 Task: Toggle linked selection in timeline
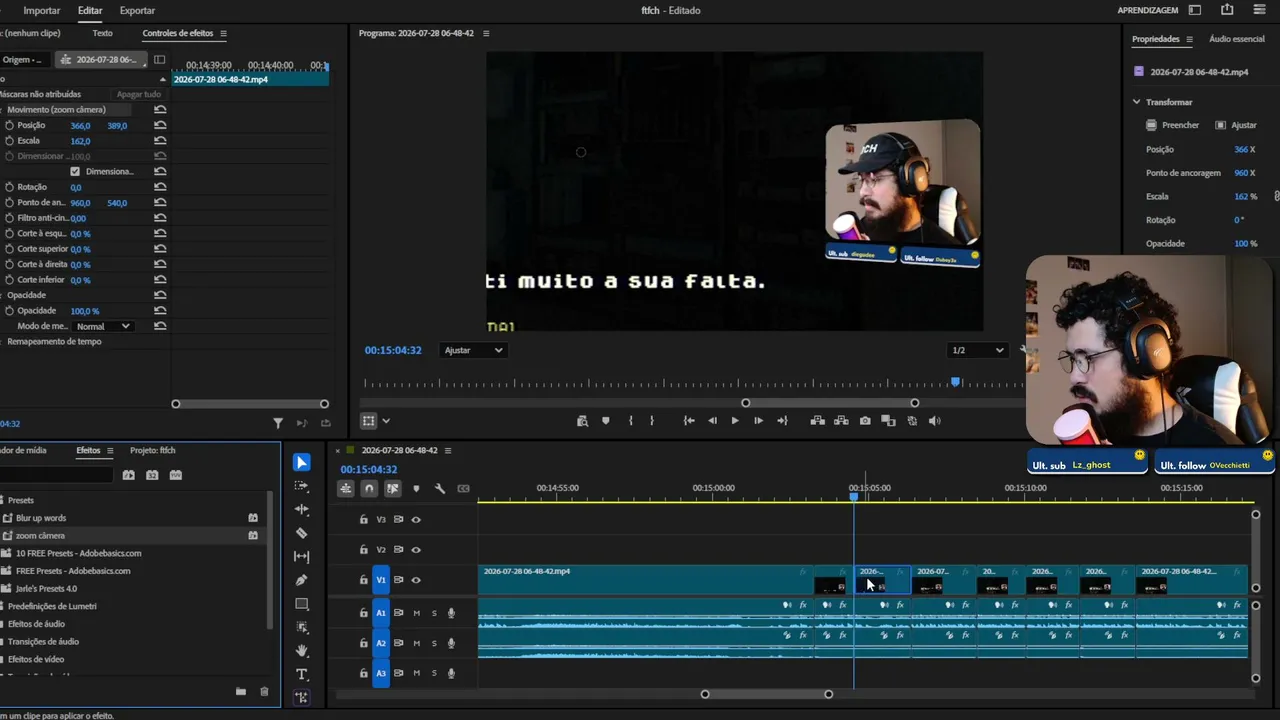393,489
